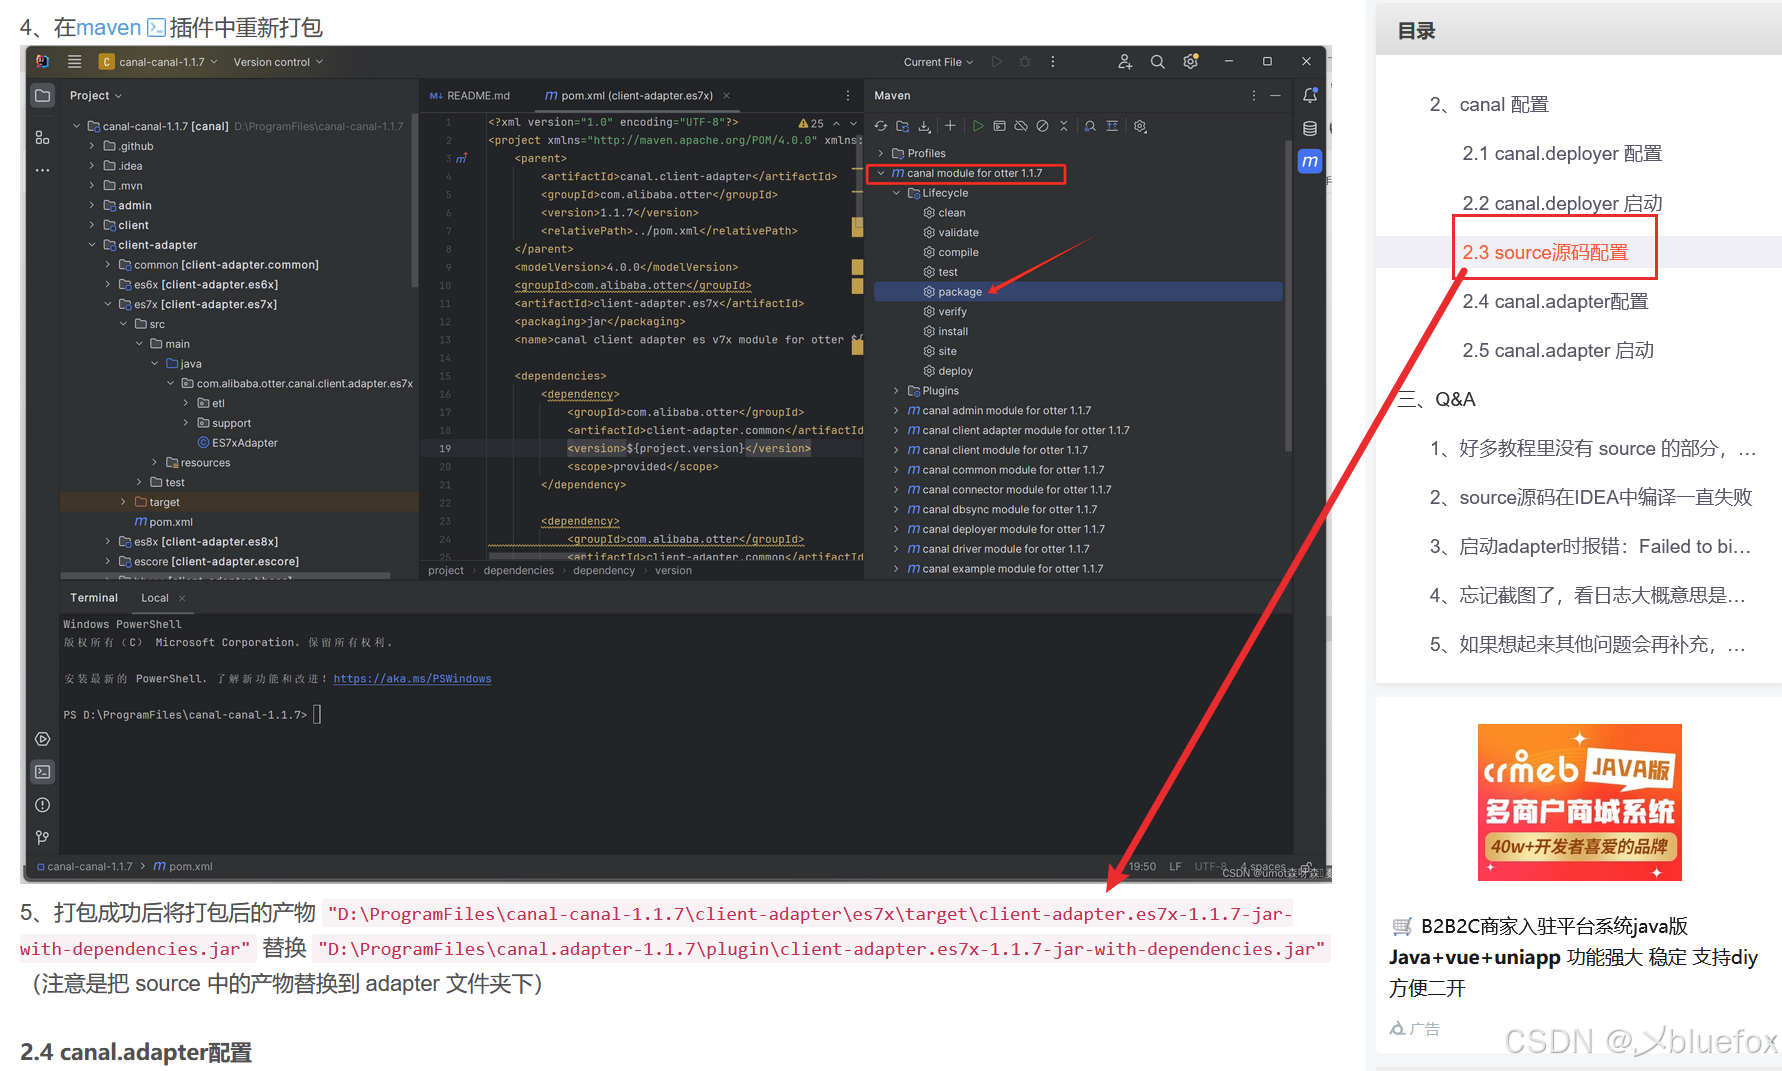Open IDE settings gear in title bar
Viewport: 1782px width, 1071px height.
1190,62
